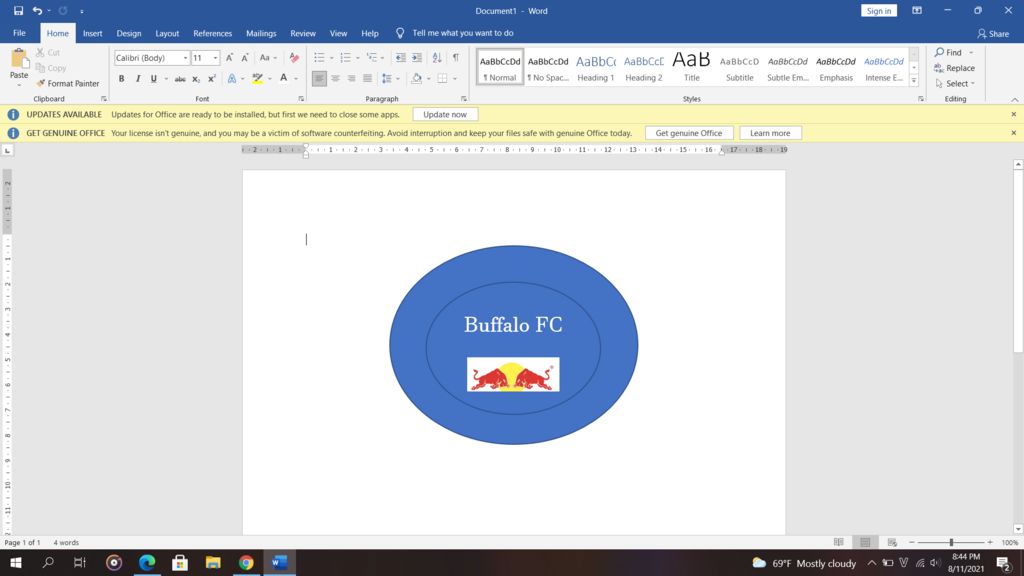Click the Sign in button
This screenshot has width=1024, height=576.
[x=879, y=10]
